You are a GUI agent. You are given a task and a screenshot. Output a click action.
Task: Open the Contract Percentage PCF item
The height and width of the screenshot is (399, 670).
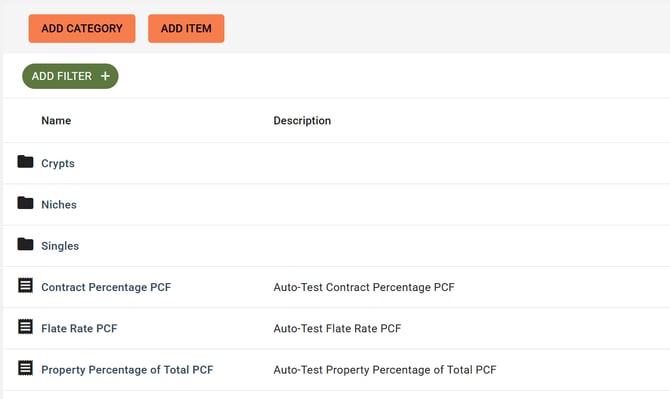[106, 287]
